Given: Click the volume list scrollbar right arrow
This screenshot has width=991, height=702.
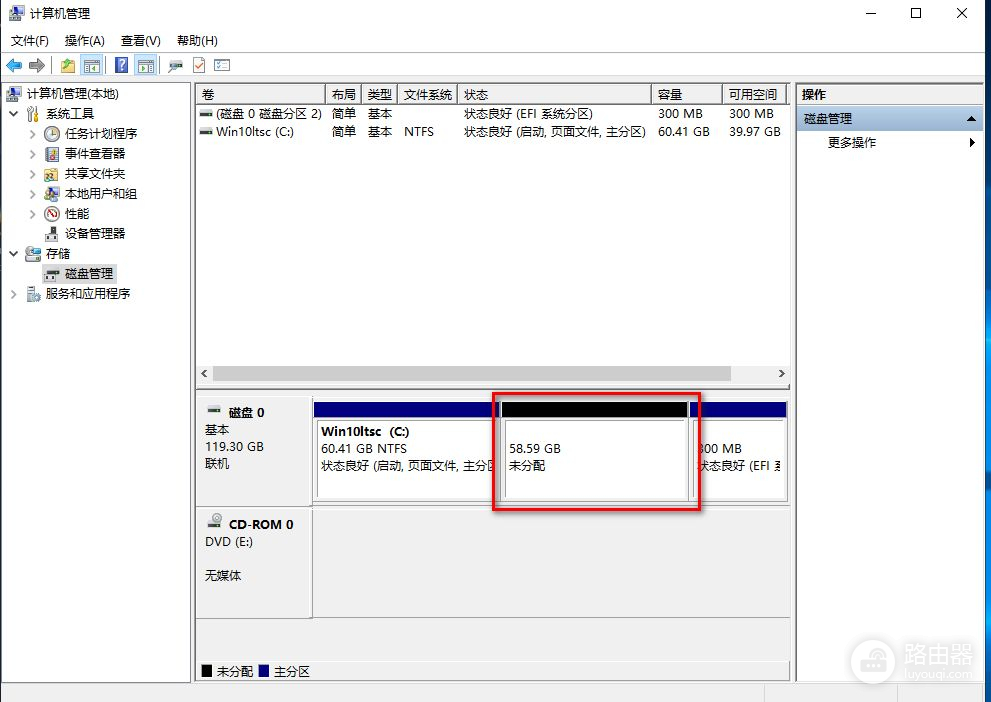Looking at the screenshot, I should (781, 373).
